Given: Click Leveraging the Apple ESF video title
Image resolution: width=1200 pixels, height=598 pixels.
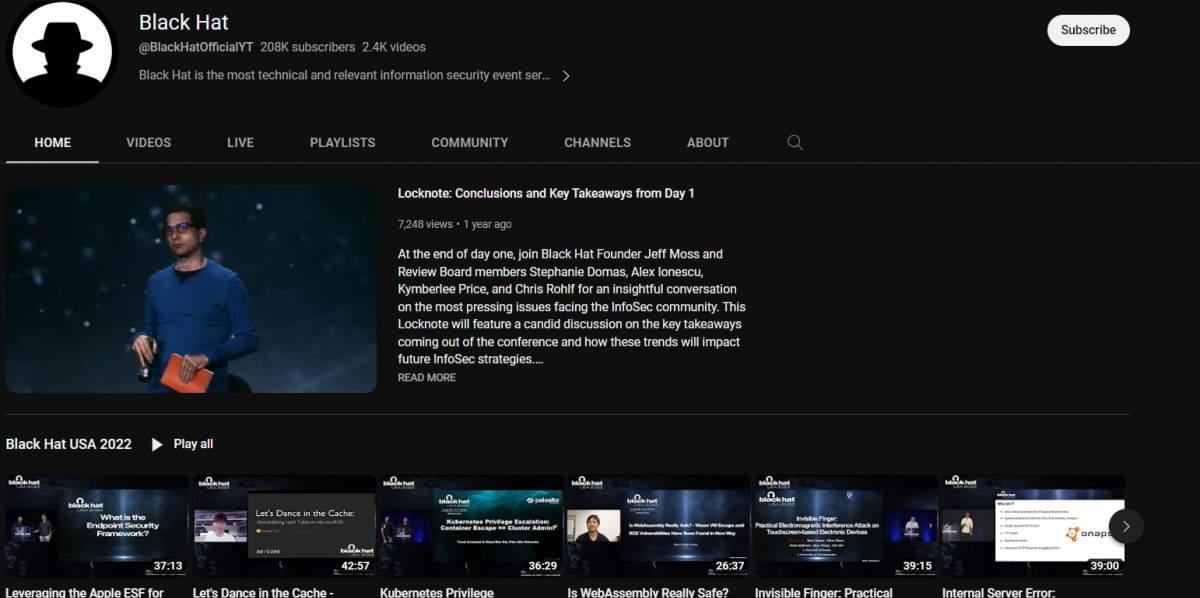Looking at the screenshot, I should pyautogui.click(x=85, y=592).
